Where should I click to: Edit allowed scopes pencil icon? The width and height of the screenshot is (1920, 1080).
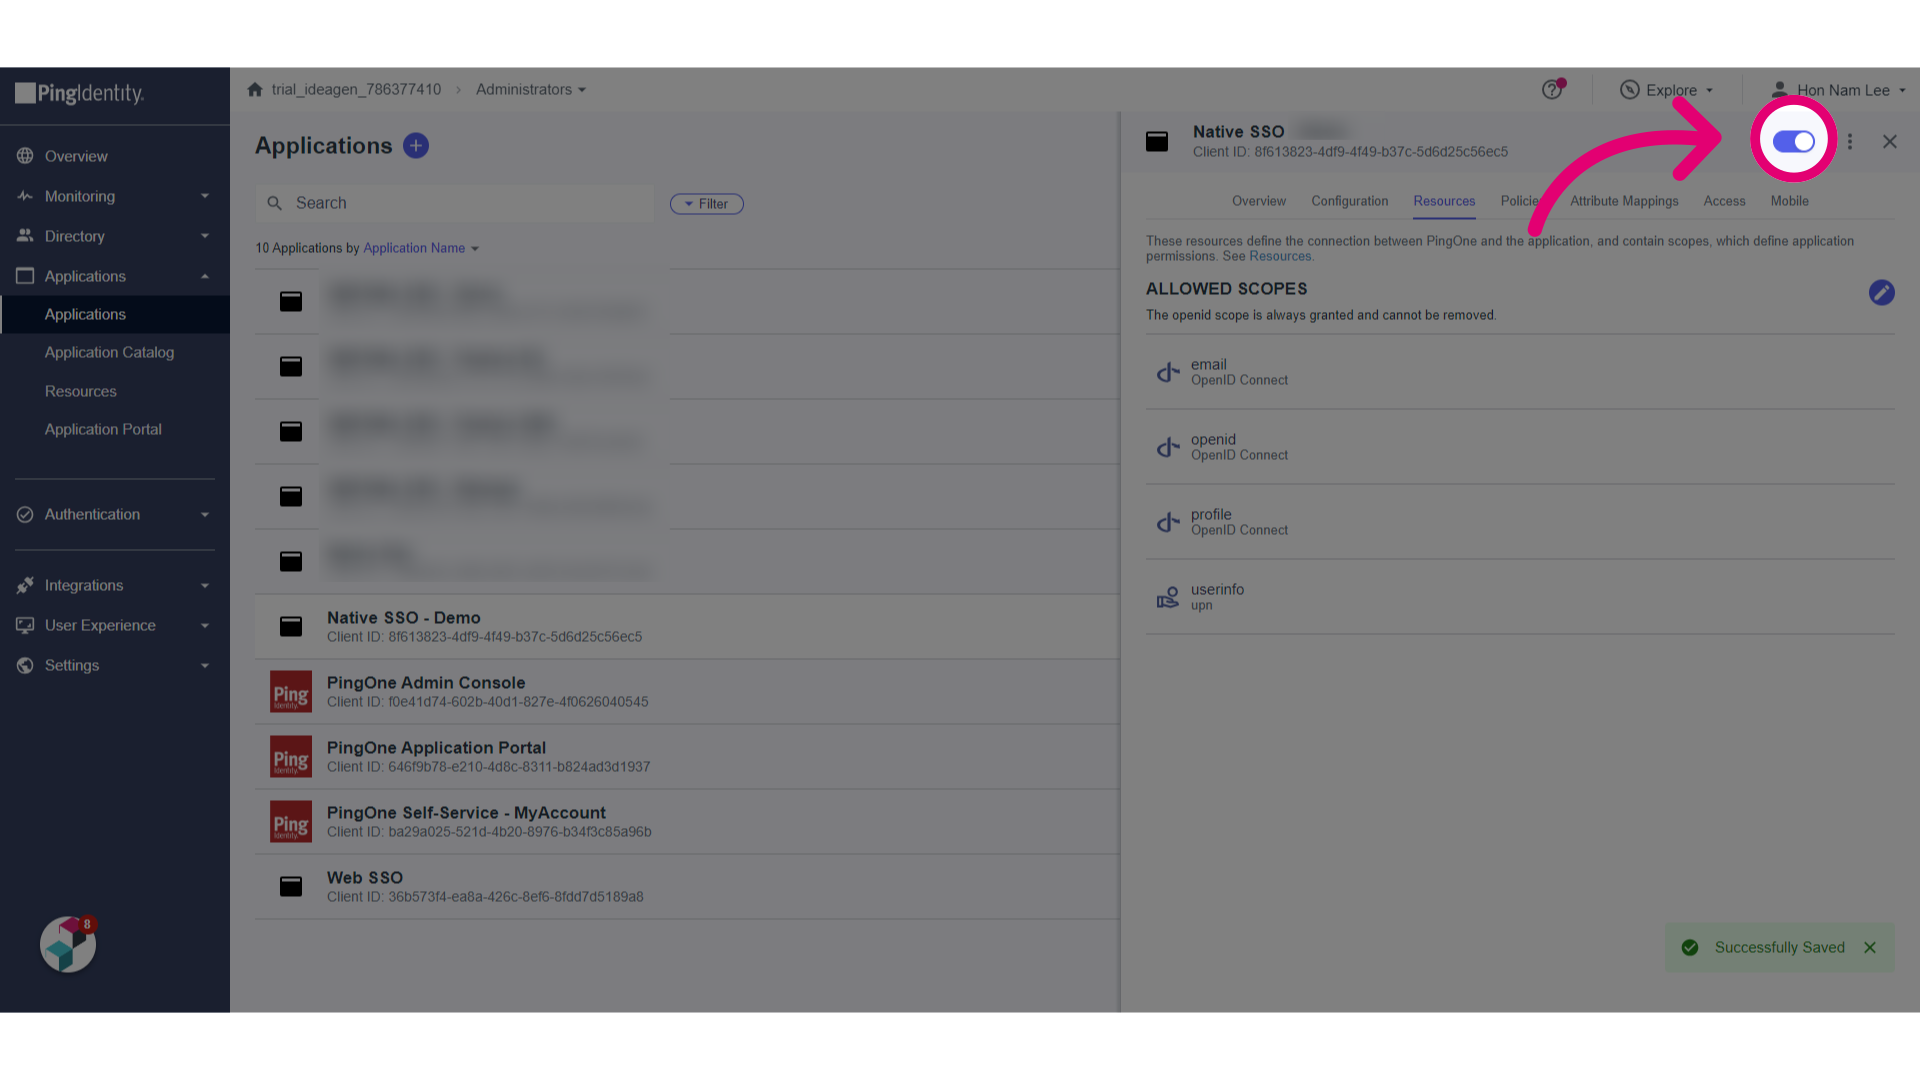pos(1881,292)
